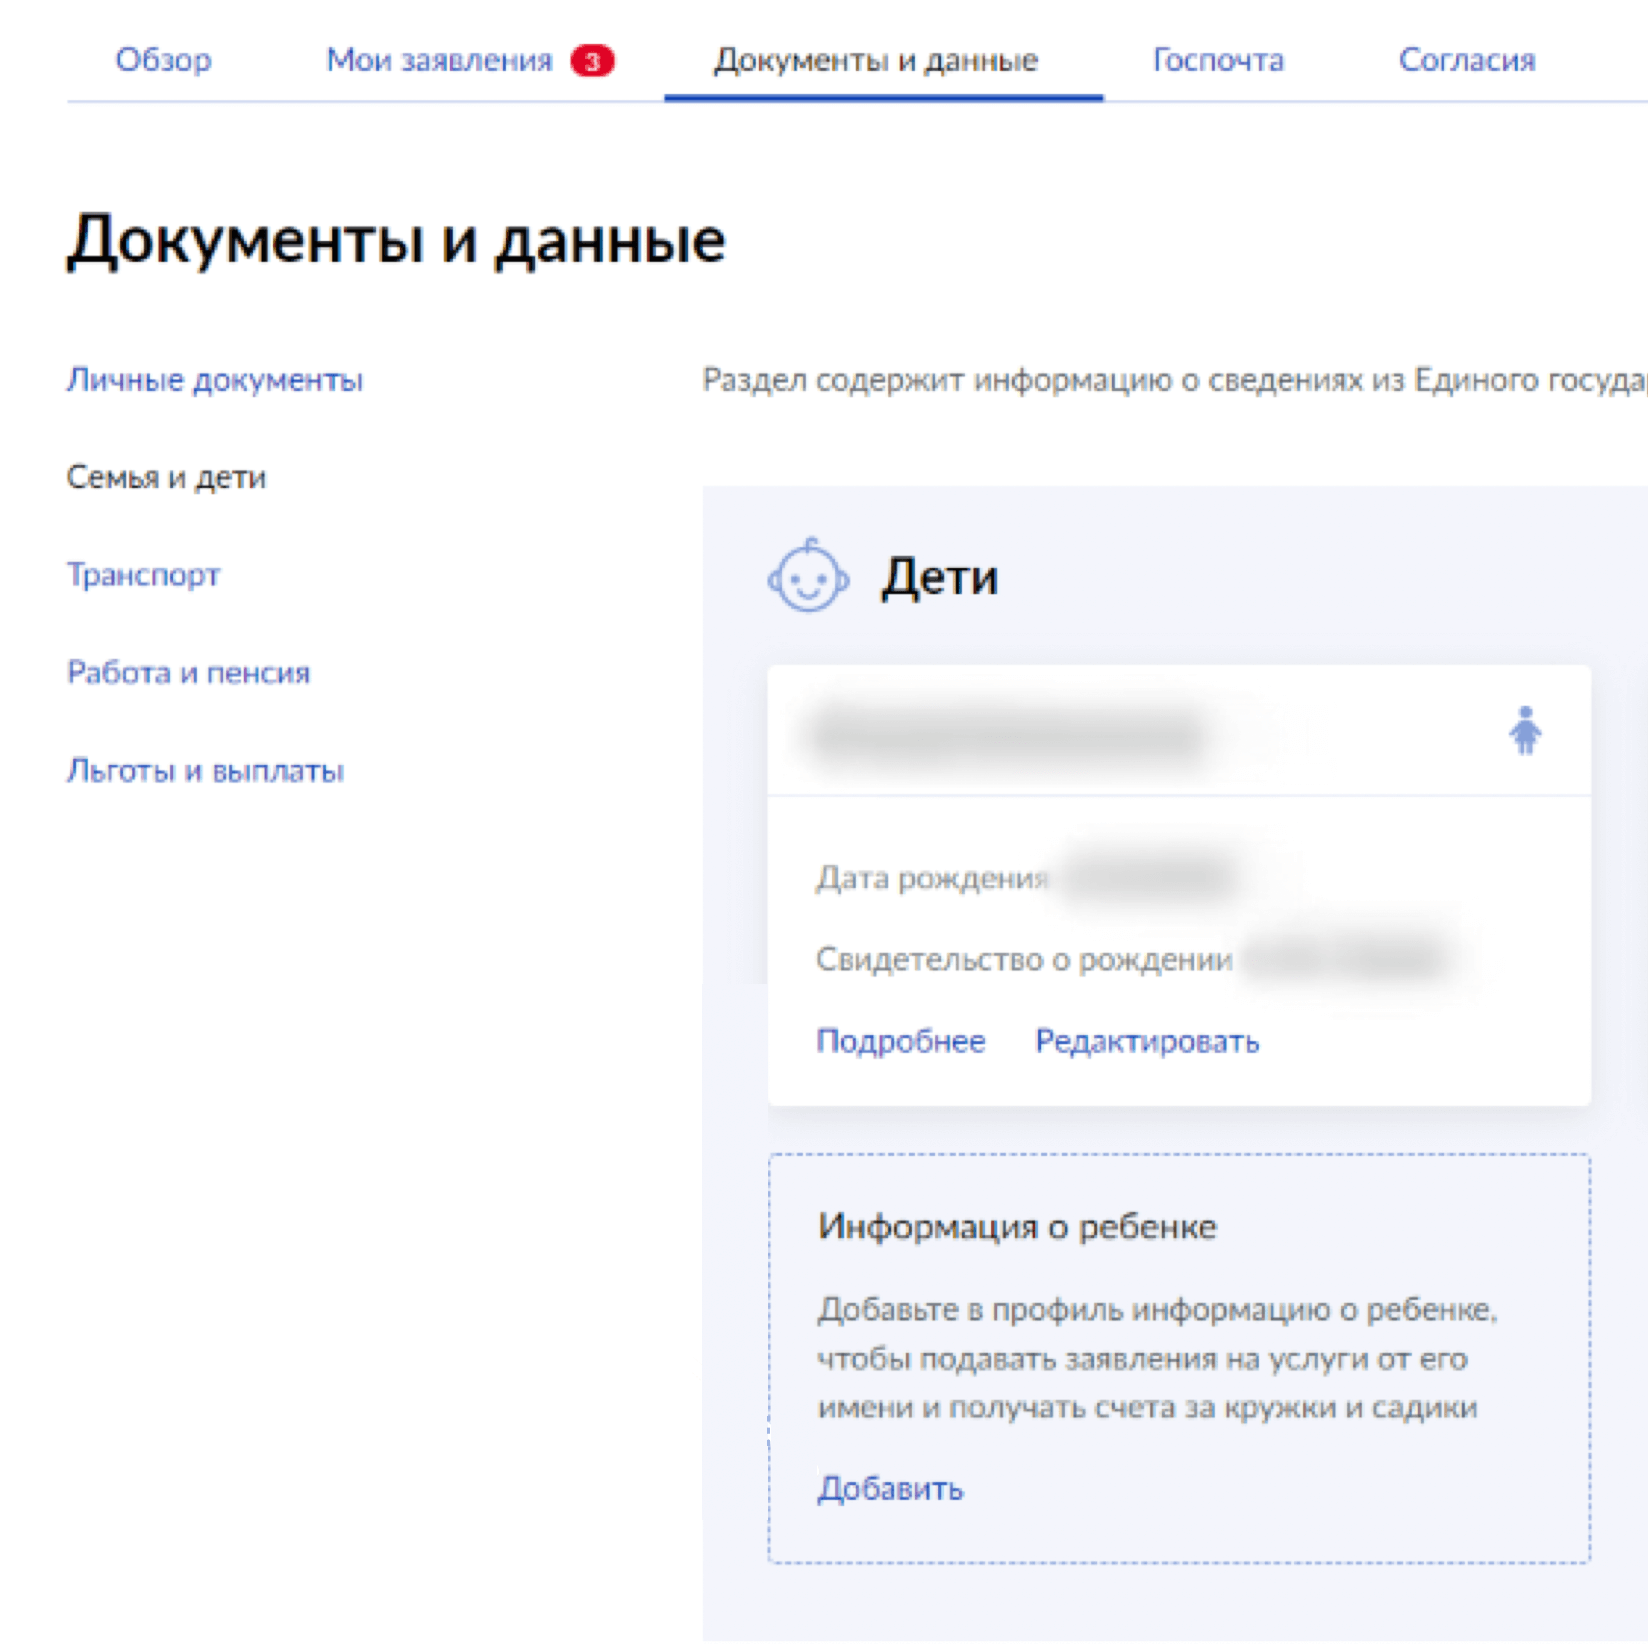Open Личные документы section

215,380
